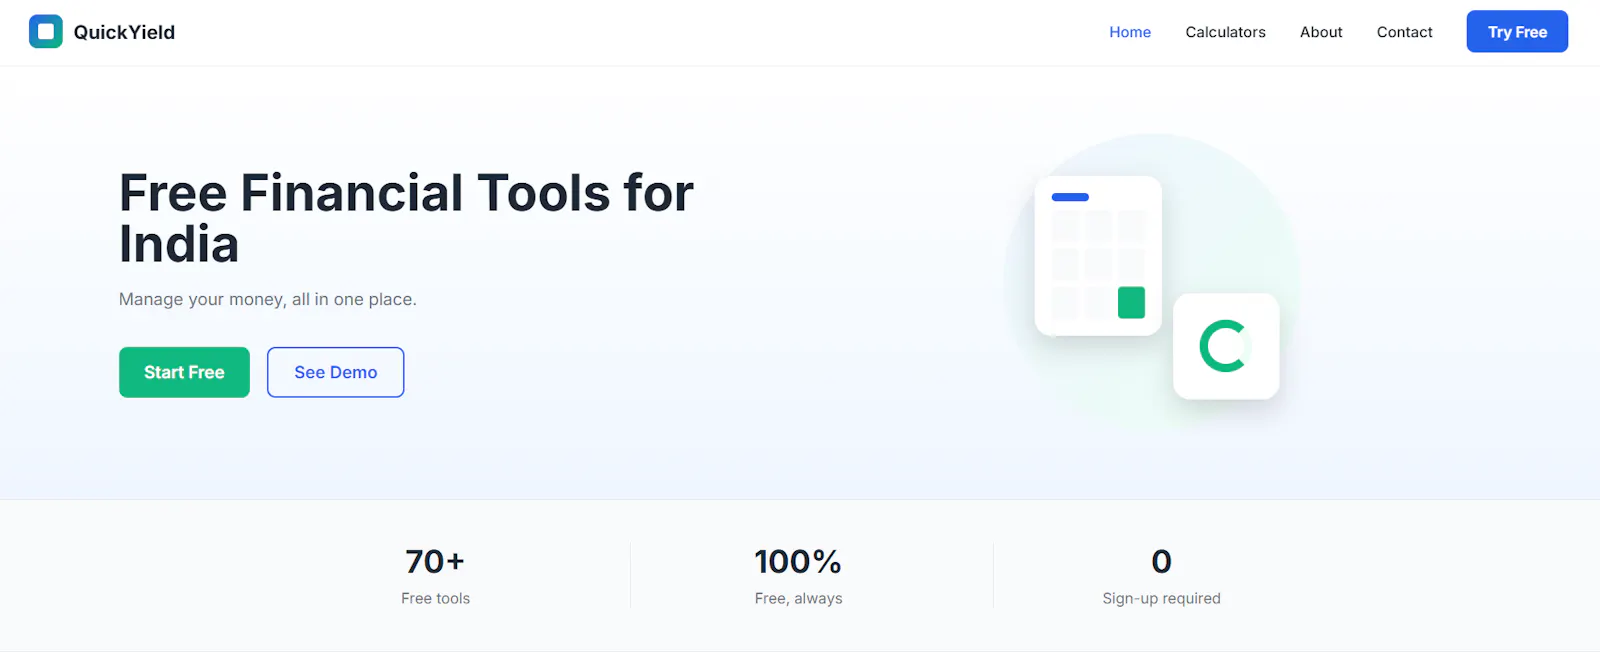Select the 0 Sign-up required stat

pos(1161,577)
